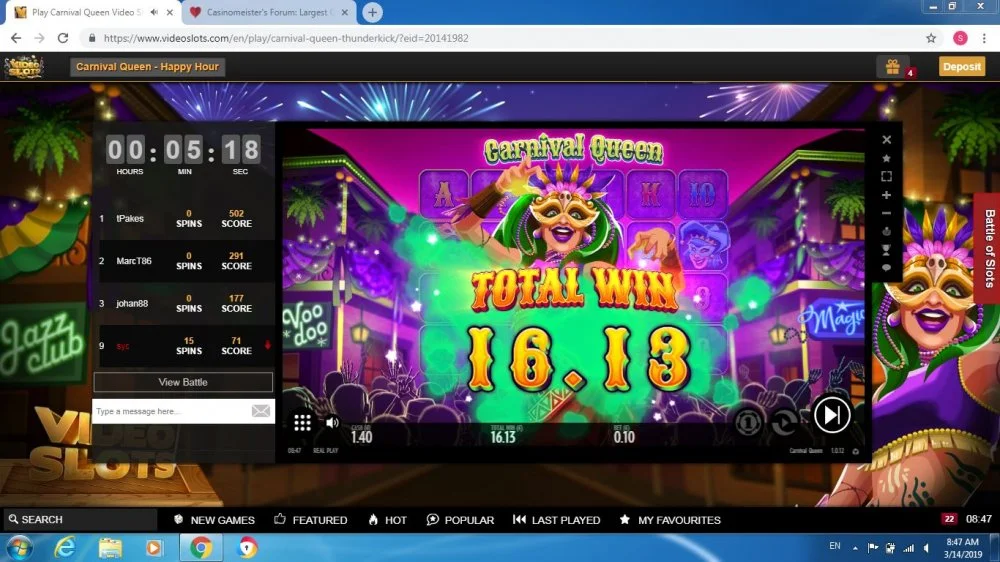Screen dimensions: 1000x562
Task: Switch to Carnival Queen browser tab
Action: click(86, 12)
